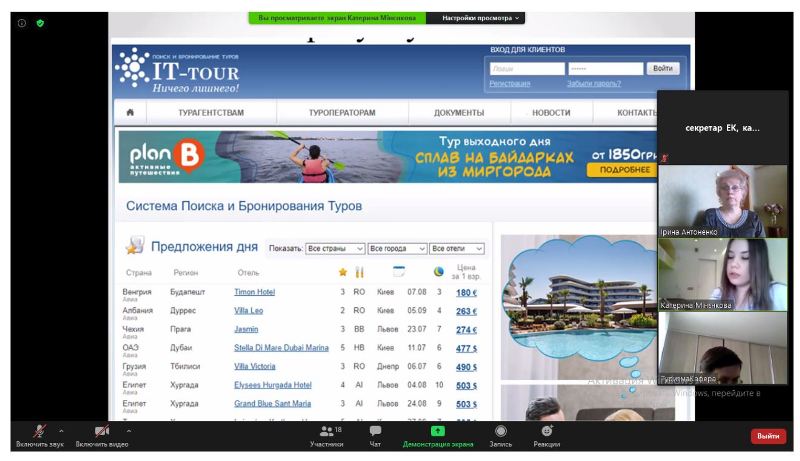Click the plan B banner logo

coord(167,157)
